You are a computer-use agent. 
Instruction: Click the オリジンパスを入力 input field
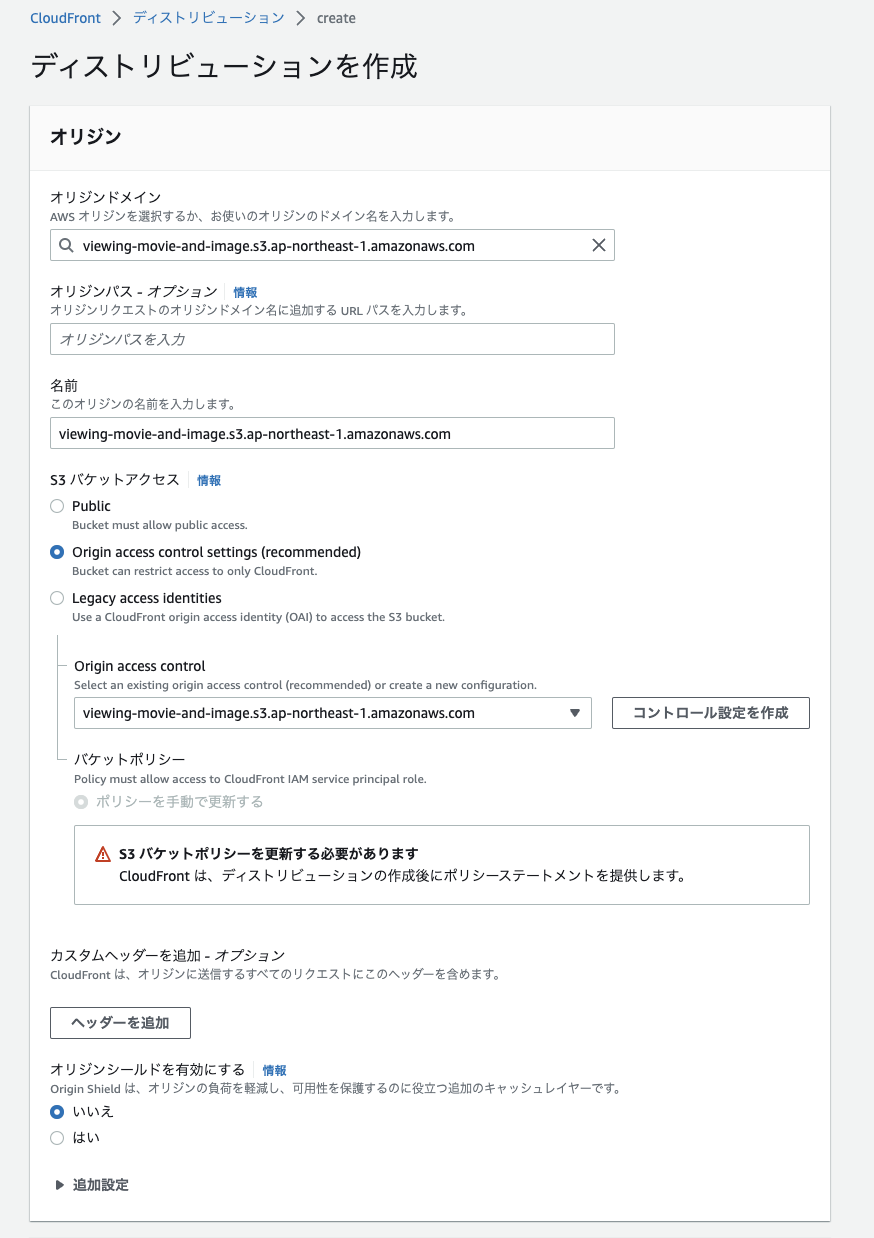330,339
